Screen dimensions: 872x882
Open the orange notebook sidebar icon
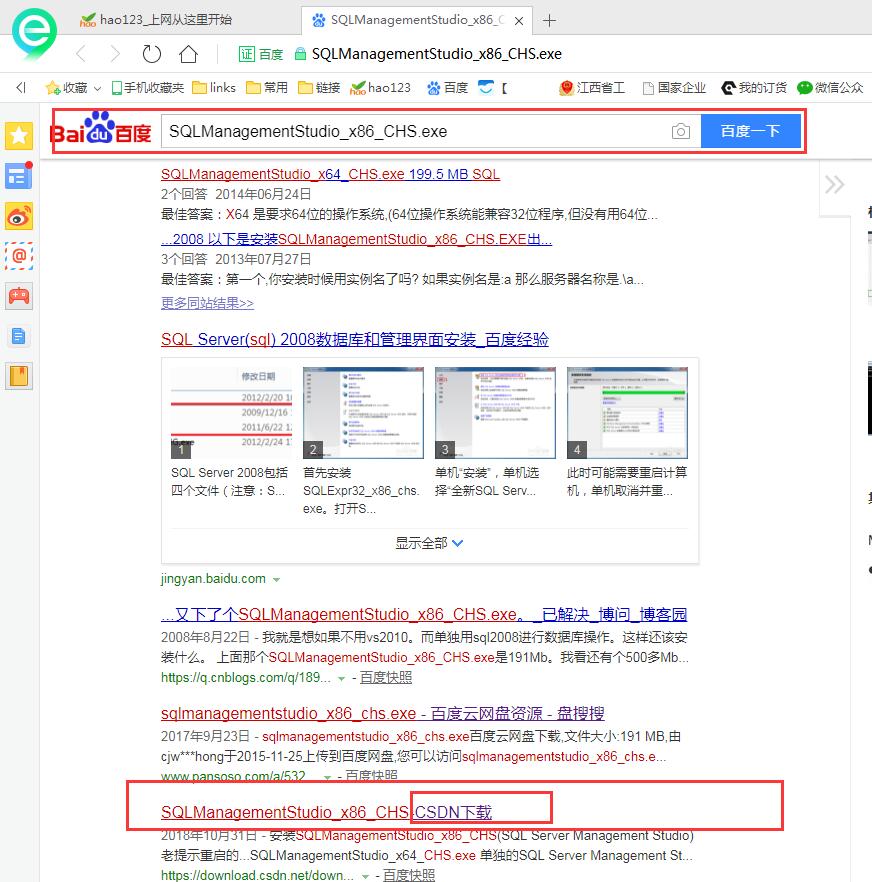pyautogui.click(x=18, y=374)
